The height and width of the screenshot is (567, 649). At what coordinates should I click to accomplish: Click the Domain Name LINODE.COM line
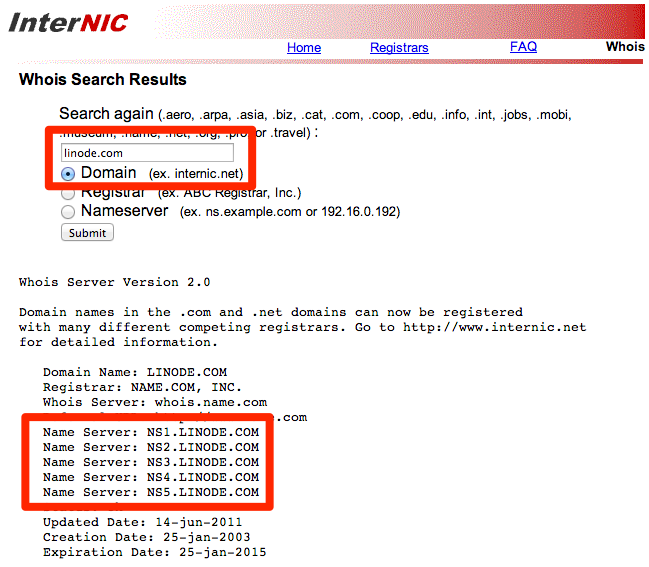pyautogui.click(x=135, y=372)
